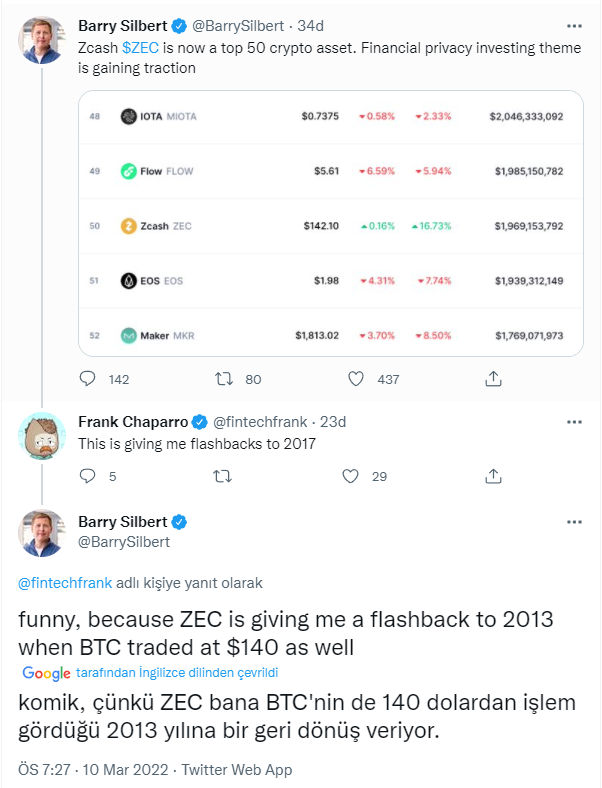Reply to Barry Silbert's Zcash tweet

(x=88, y=379)
